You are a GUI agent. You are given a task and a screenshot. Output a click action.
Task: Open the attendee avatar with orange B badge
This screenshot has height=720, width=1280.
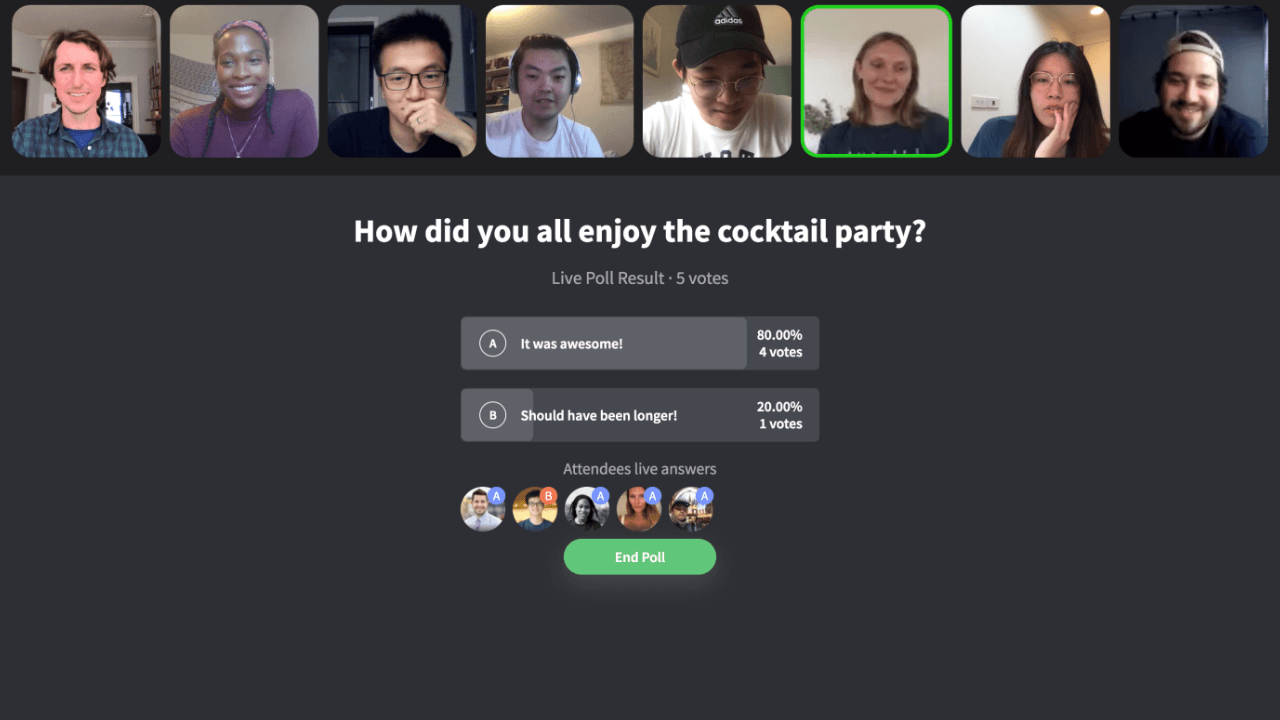point(535,509)
